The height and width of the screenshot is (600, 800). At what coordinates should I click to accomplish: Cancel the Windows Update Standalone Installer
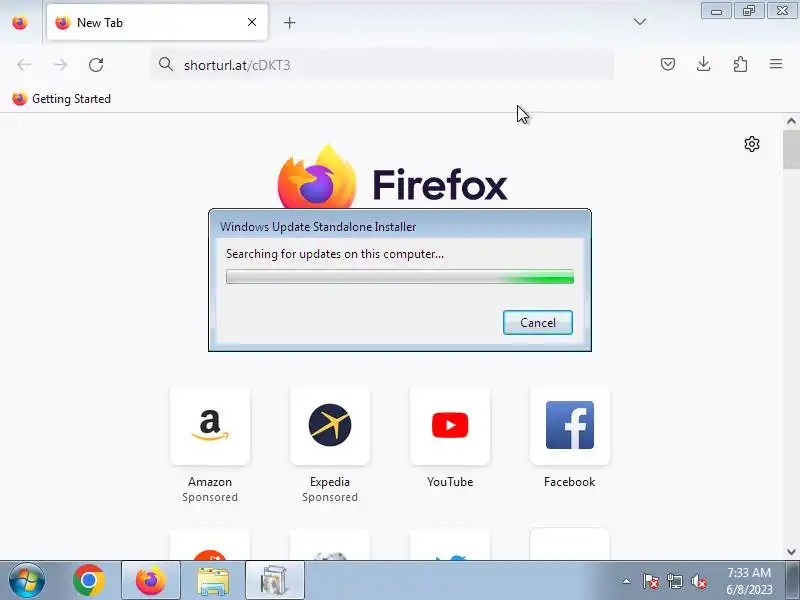pos(538,322)
